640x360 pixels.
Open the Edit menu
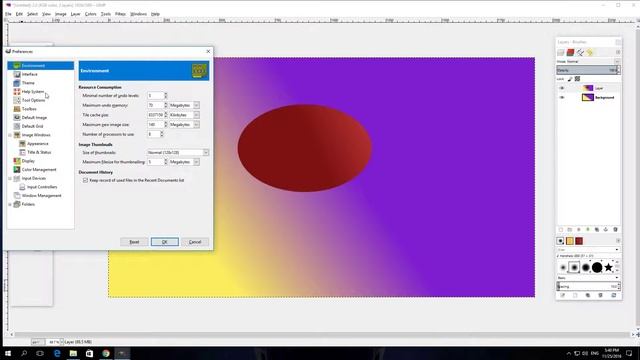19,14
